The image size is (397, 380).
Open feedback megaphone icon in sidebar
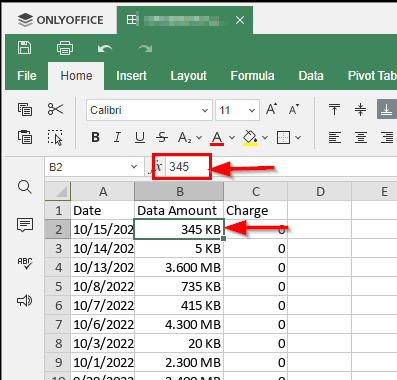[25, 301]
